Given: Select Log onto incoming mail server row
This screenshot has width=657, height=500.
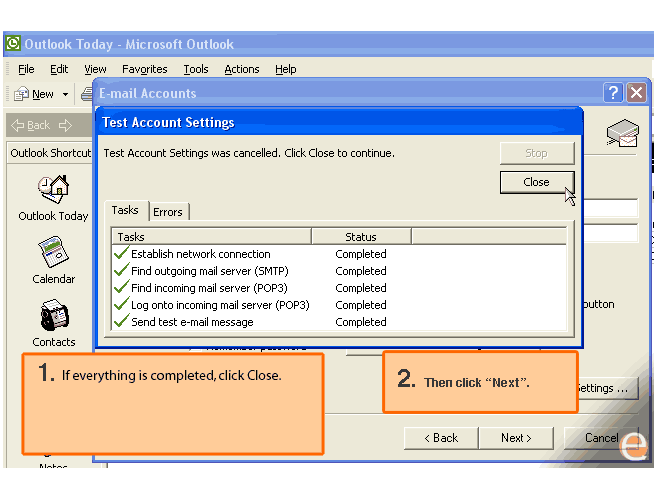Looking at the screenshot, I should click(339, 305).
